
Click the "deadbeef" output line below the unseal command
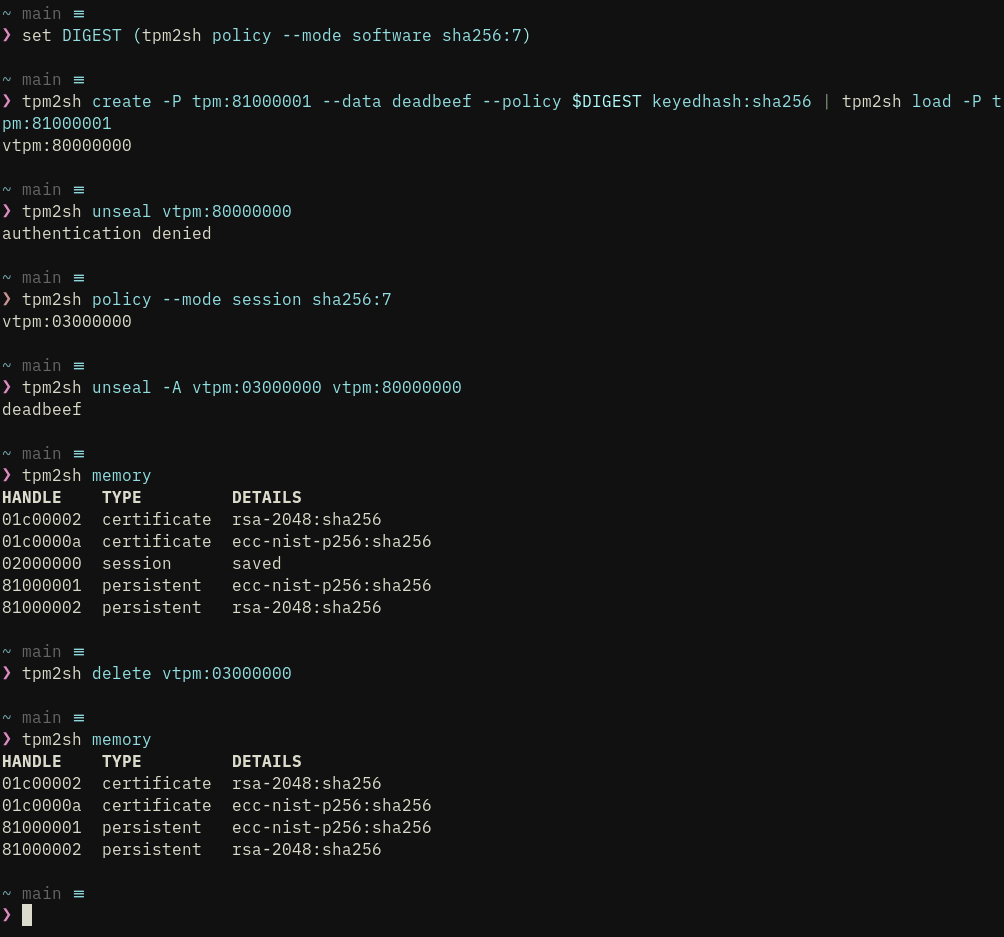pos(42,409)
